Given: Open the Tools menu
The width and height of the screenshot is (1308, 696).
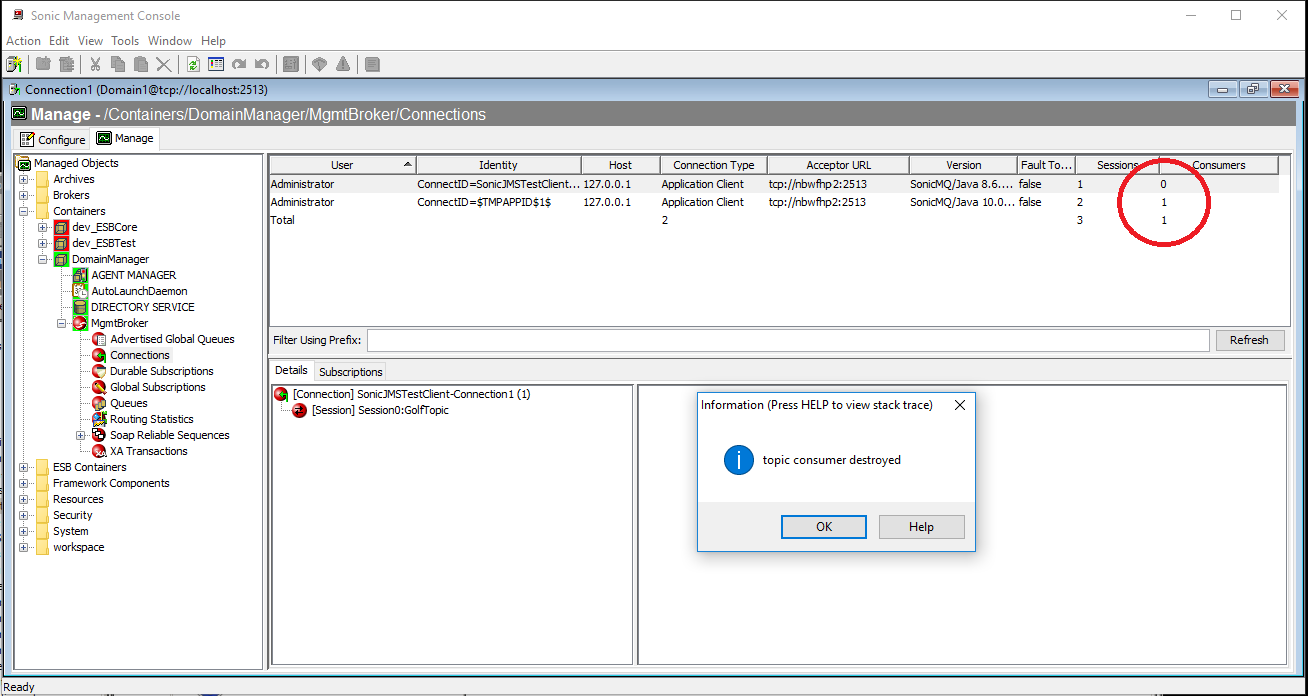Looking at the screenshot, I should tap(125, 41).
